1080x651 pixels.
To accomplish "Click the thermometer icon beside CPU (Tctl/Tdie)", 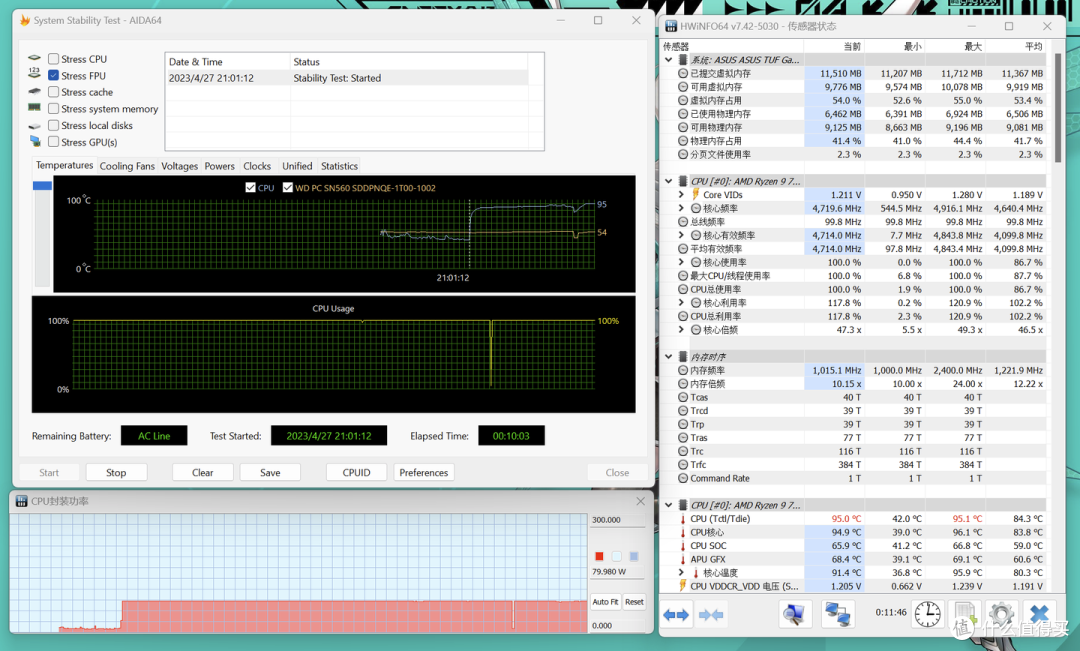I will point(683,519).
